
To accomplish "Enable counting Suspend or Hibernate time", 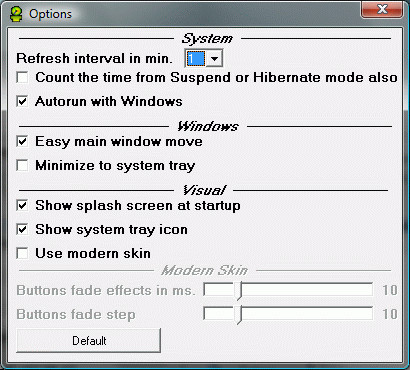I will 22,78.
